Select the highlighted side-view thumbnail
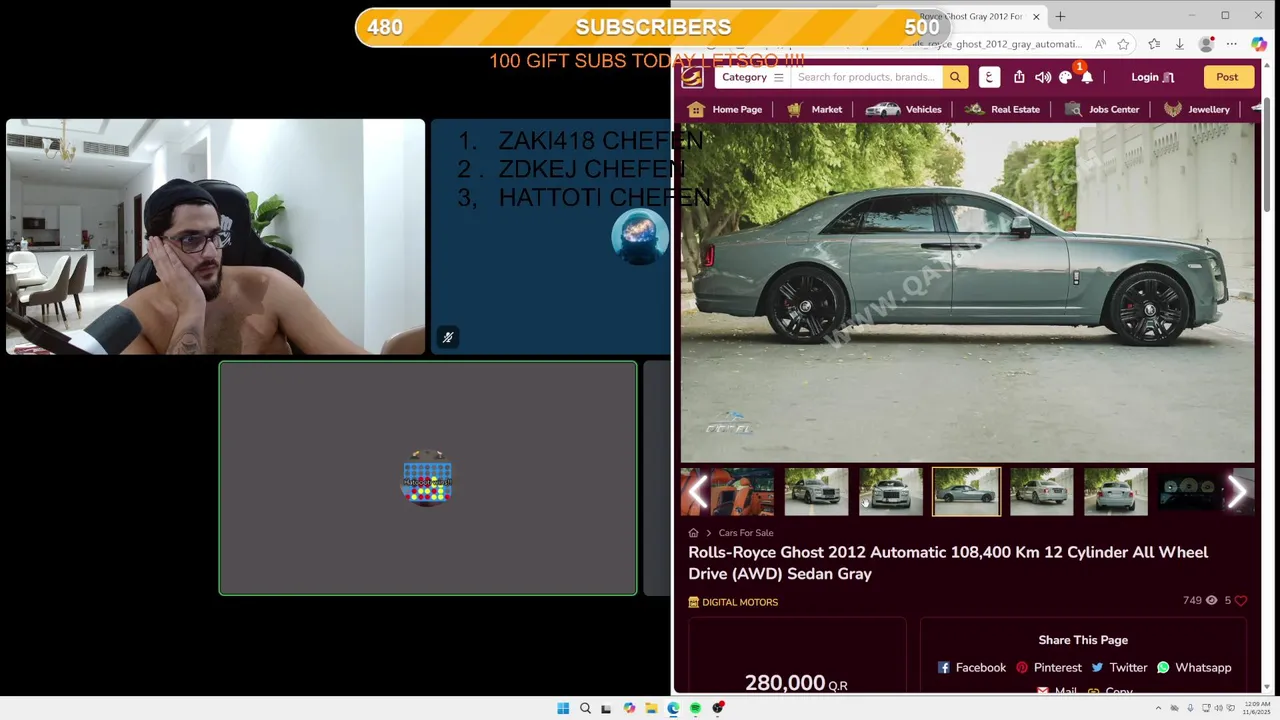 (966, 491)
